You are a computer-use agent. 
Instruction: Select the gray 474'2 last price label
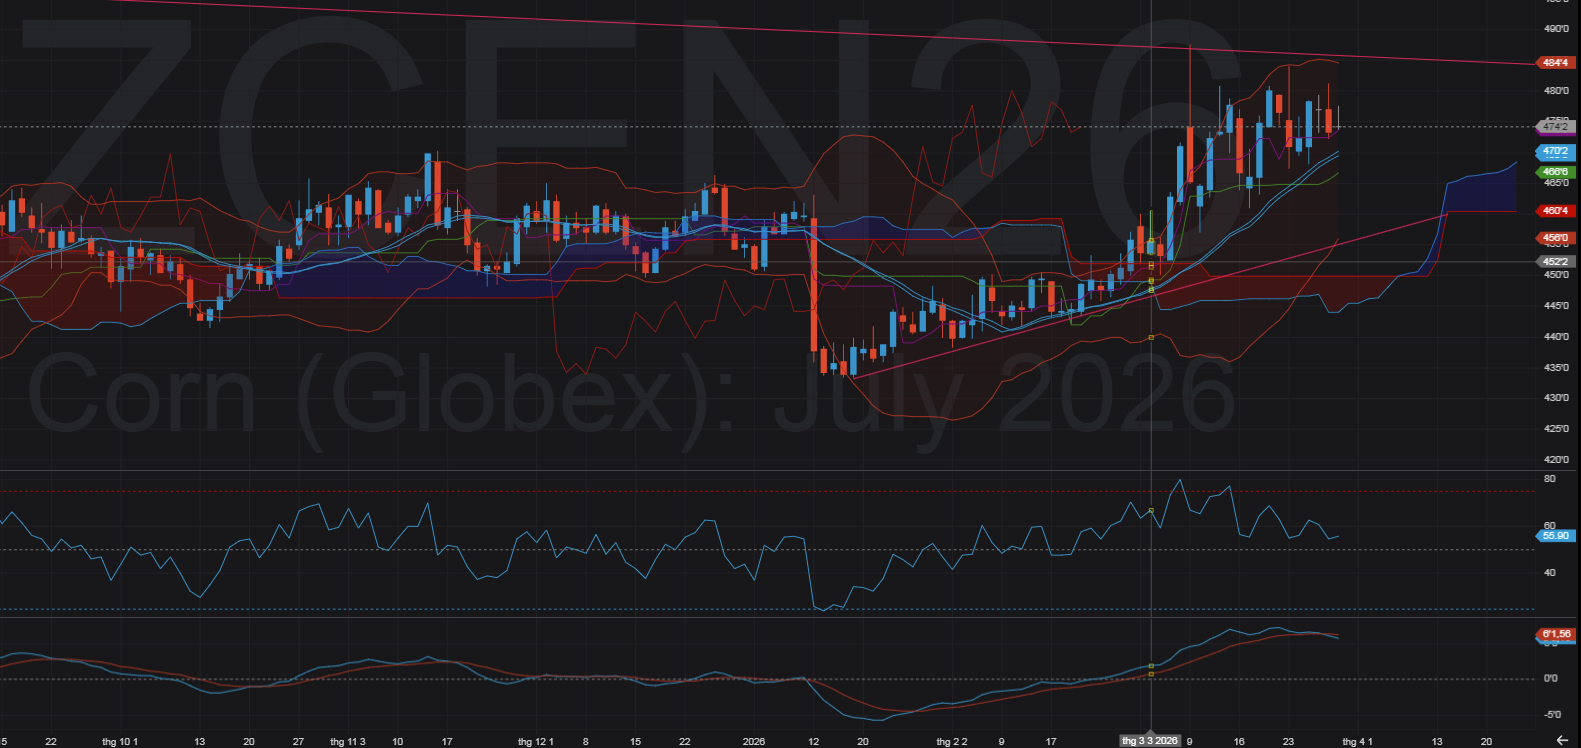click(x=1555, y=126)
